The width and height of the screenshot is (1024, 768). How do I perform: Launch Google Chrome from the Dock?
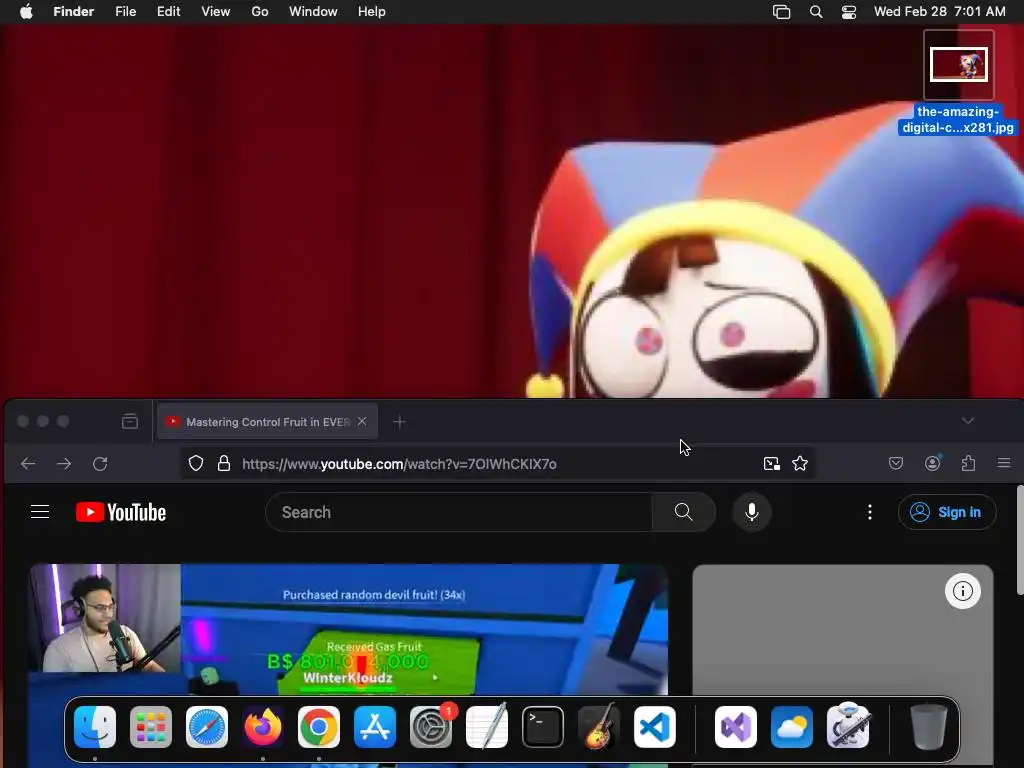tap(319, 727)
